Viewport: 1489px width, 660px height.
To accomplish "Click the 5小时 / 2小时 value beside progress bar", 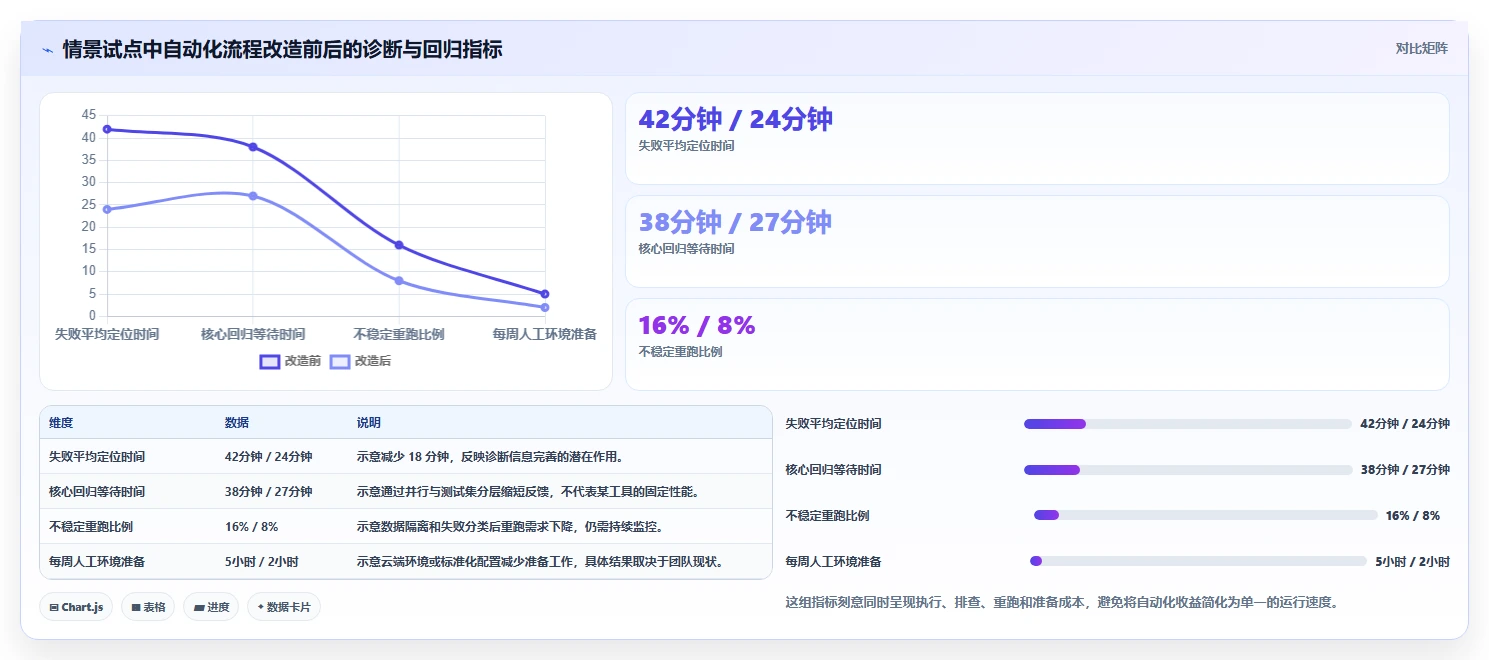I will 1412,561.
